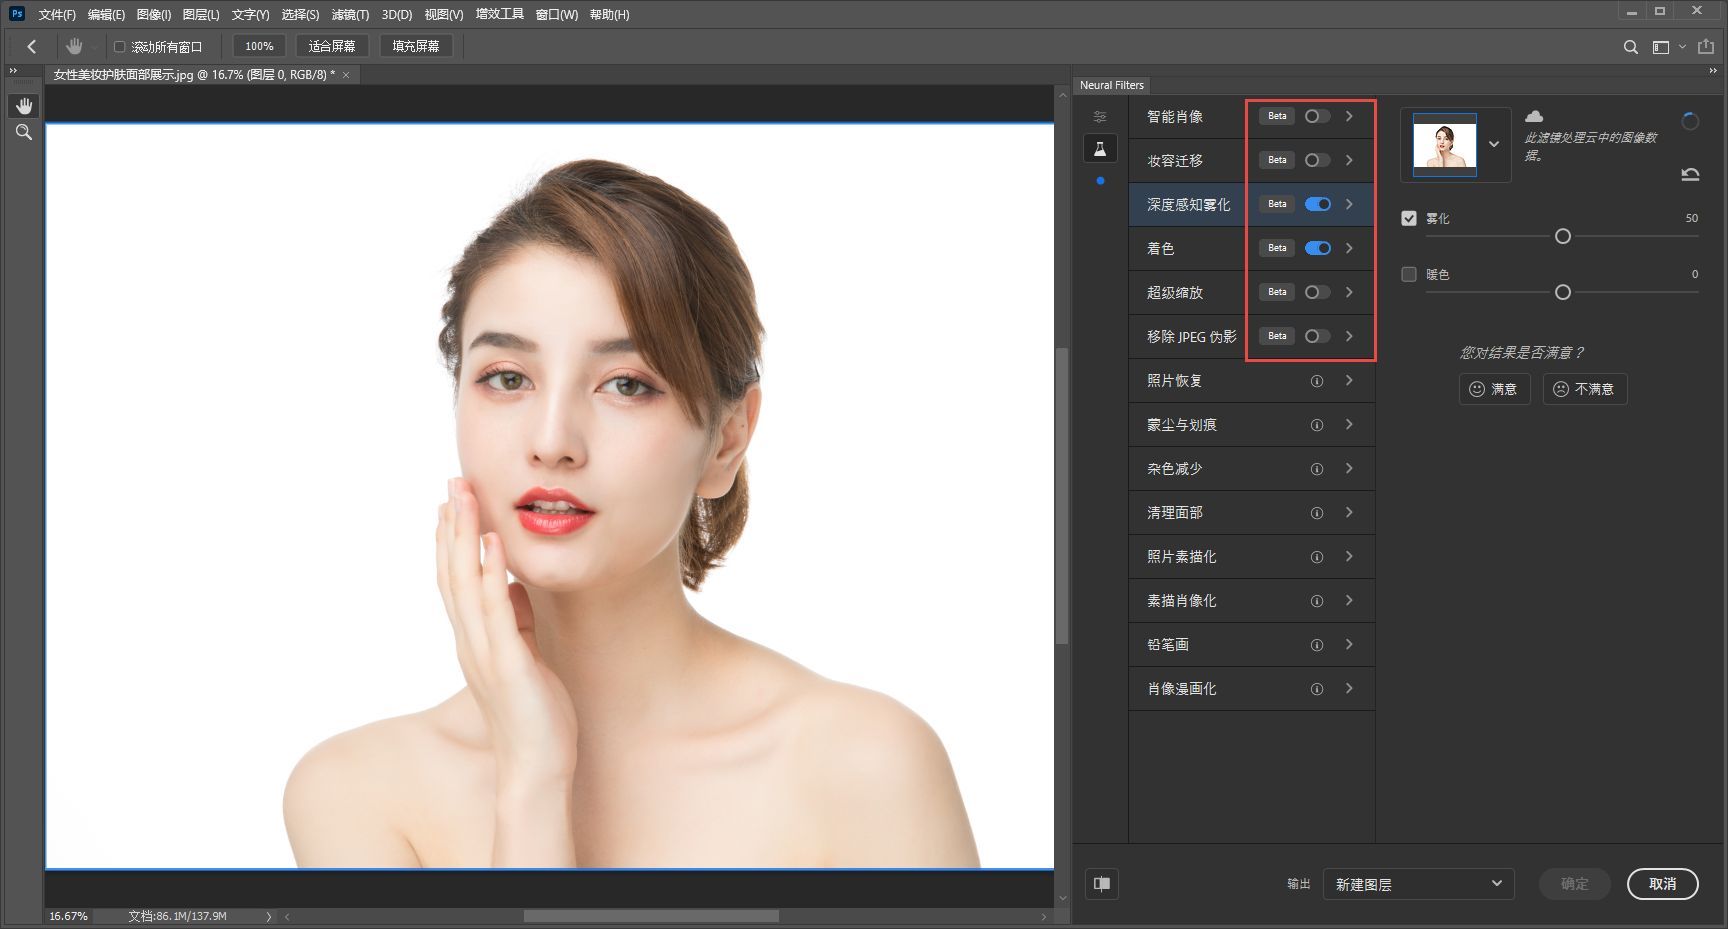Click the 取消 cancel button

(x=1663, y=884)
